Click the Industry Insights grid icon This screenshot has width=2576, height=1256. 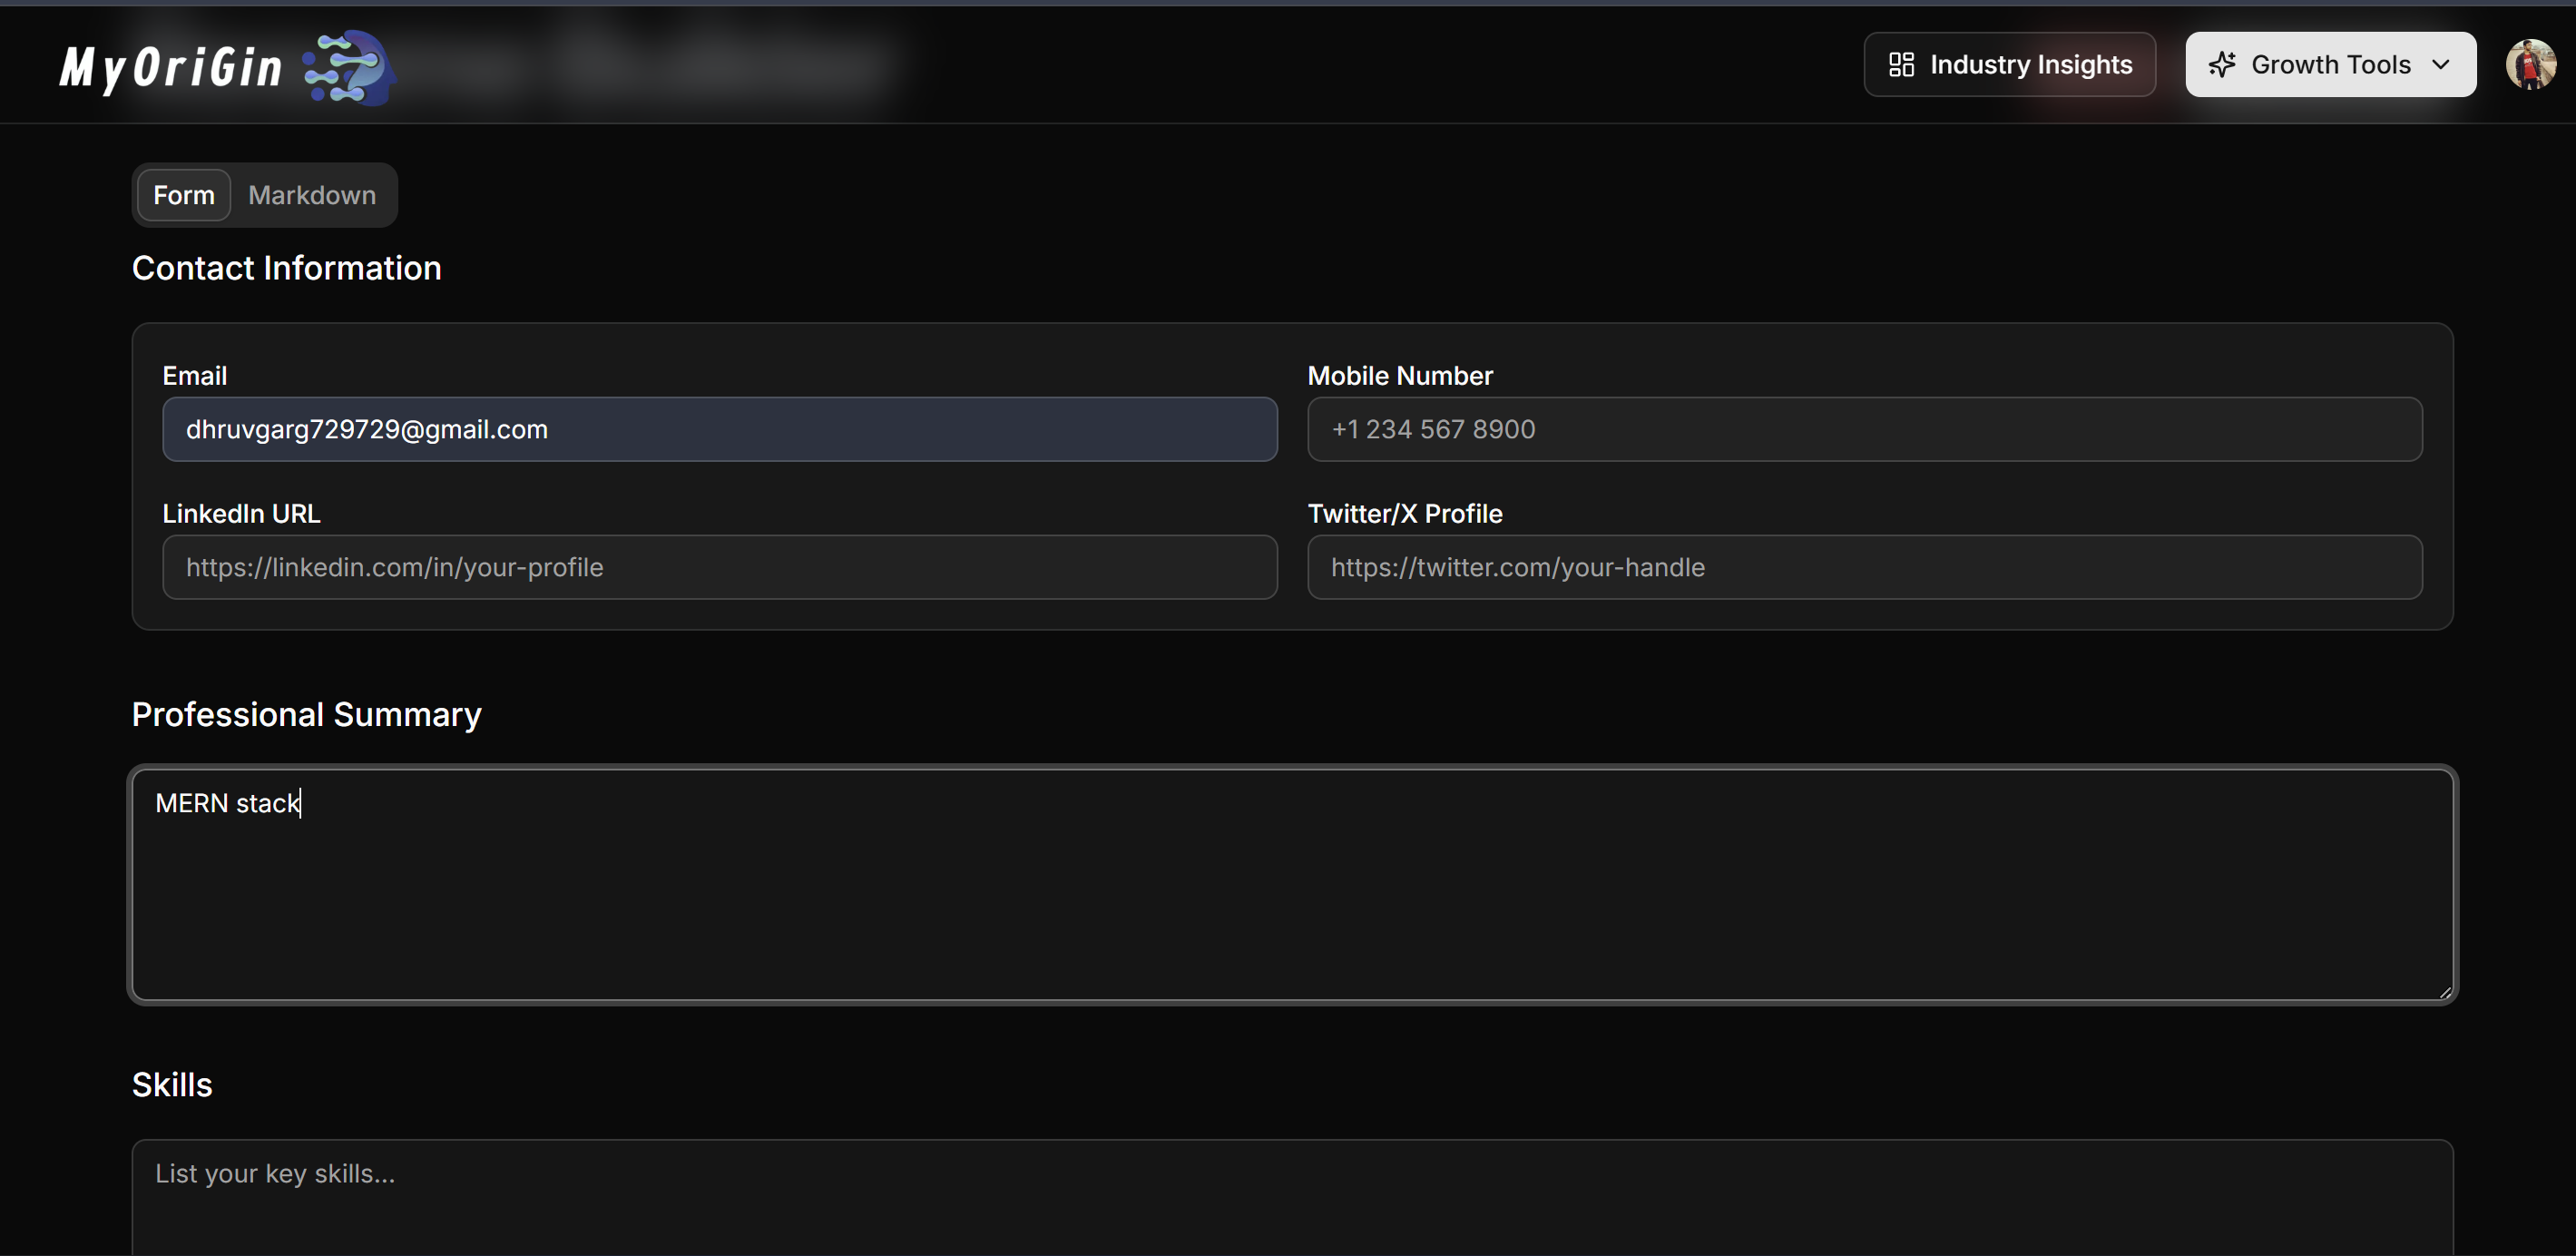1900,65
